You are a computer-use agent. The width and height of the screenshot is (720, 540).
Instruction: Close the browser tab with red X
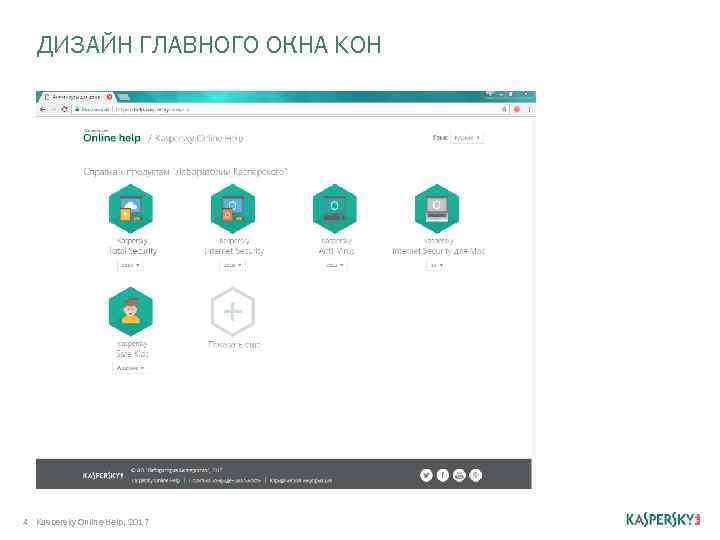click(x=109, y=97)
